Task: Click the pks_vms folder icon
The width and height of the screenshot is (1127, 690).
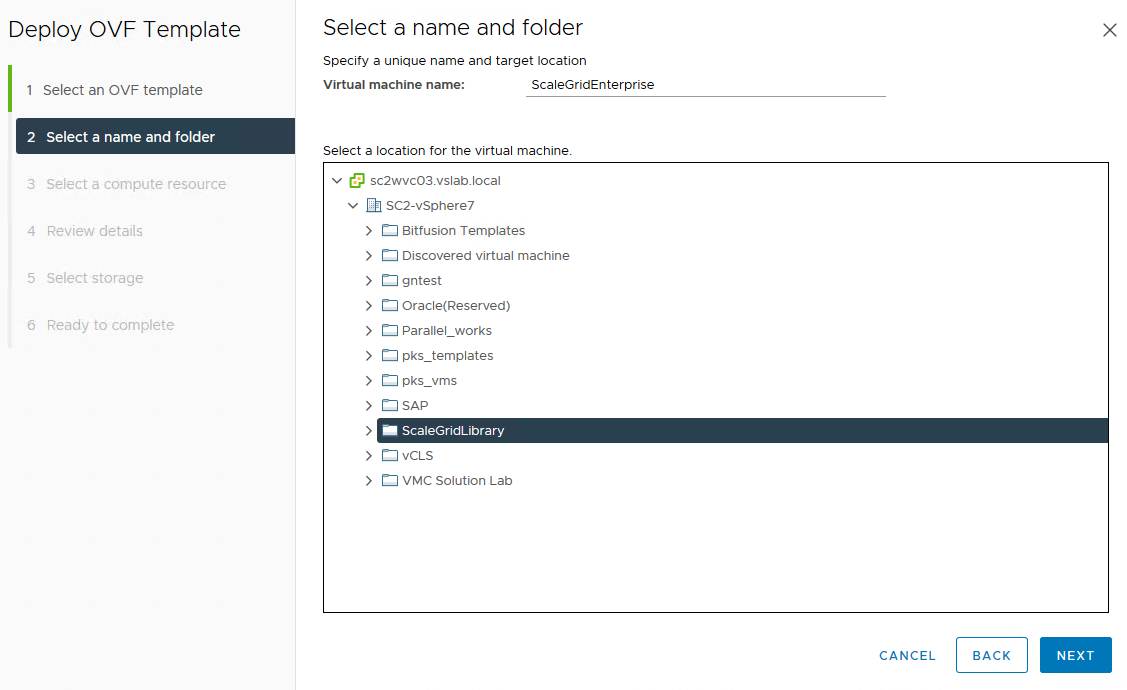Action: 390,380
